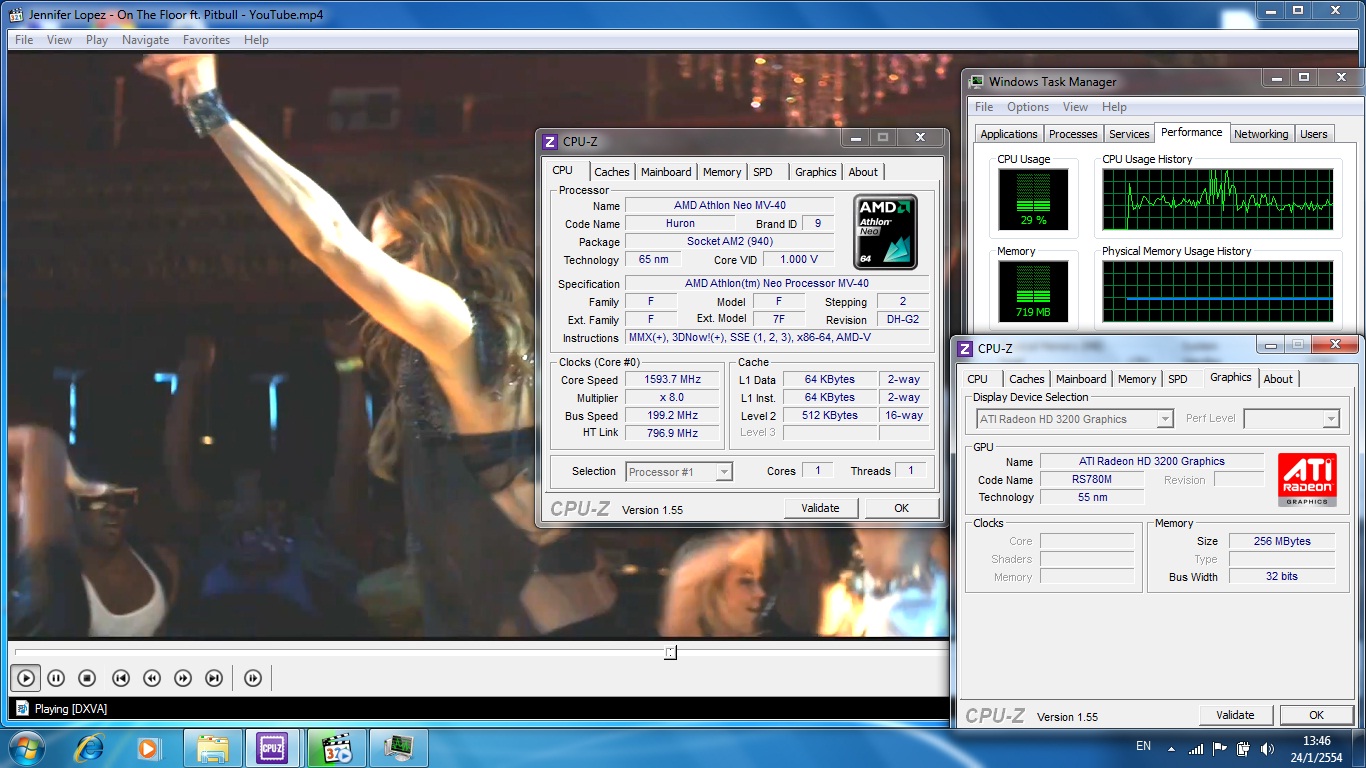Click the Validate button in CPU tab window

(820, 508)
